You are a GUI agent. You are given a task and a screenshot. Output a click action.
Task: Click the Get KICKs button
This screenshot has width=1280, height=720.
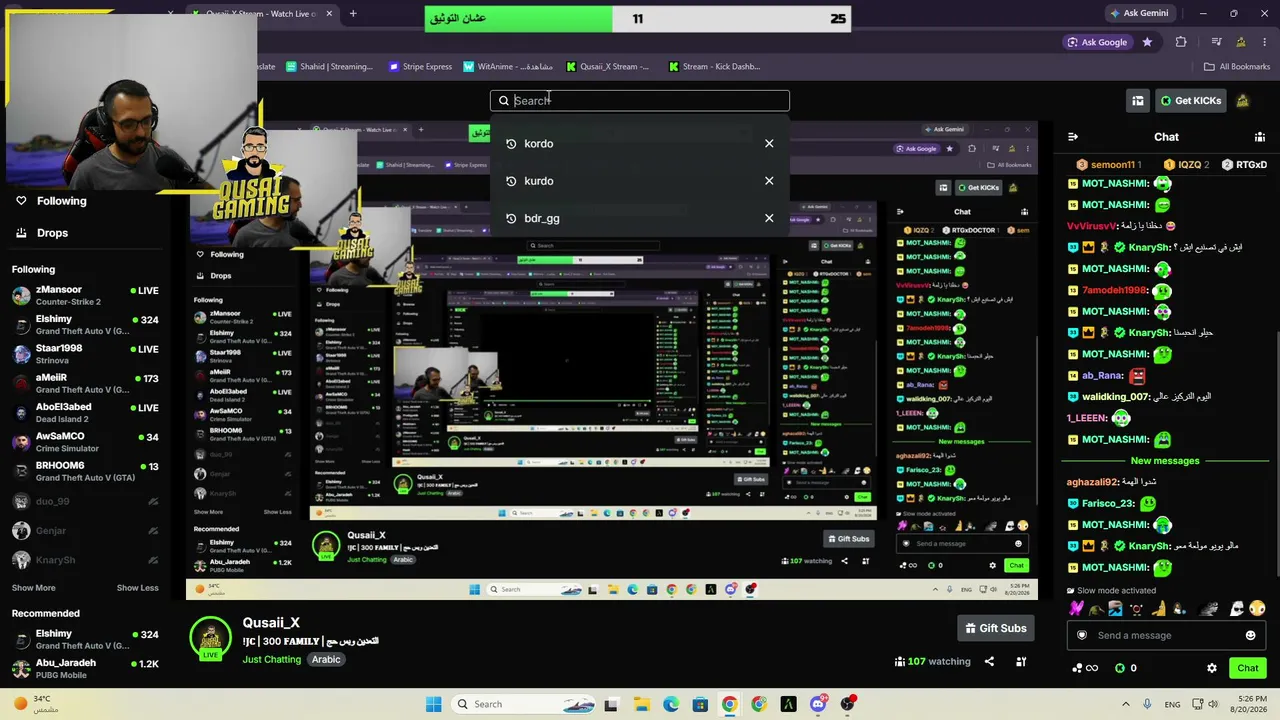coord(1190,100)
